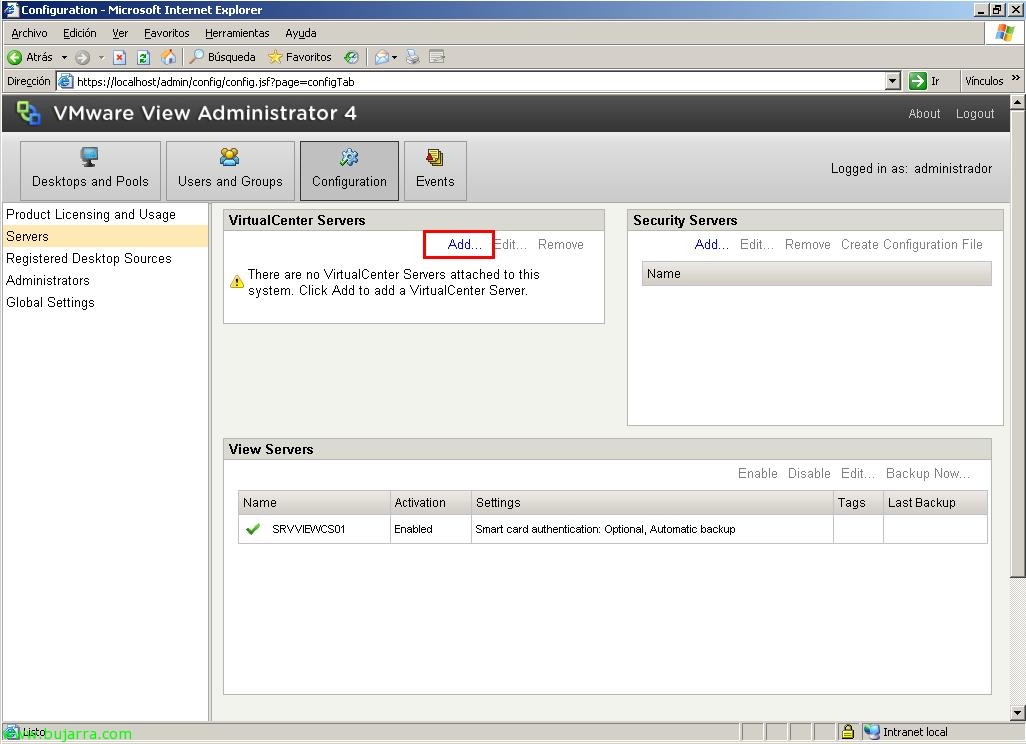Click Backup Now in View Servers

tap(928, 473)
